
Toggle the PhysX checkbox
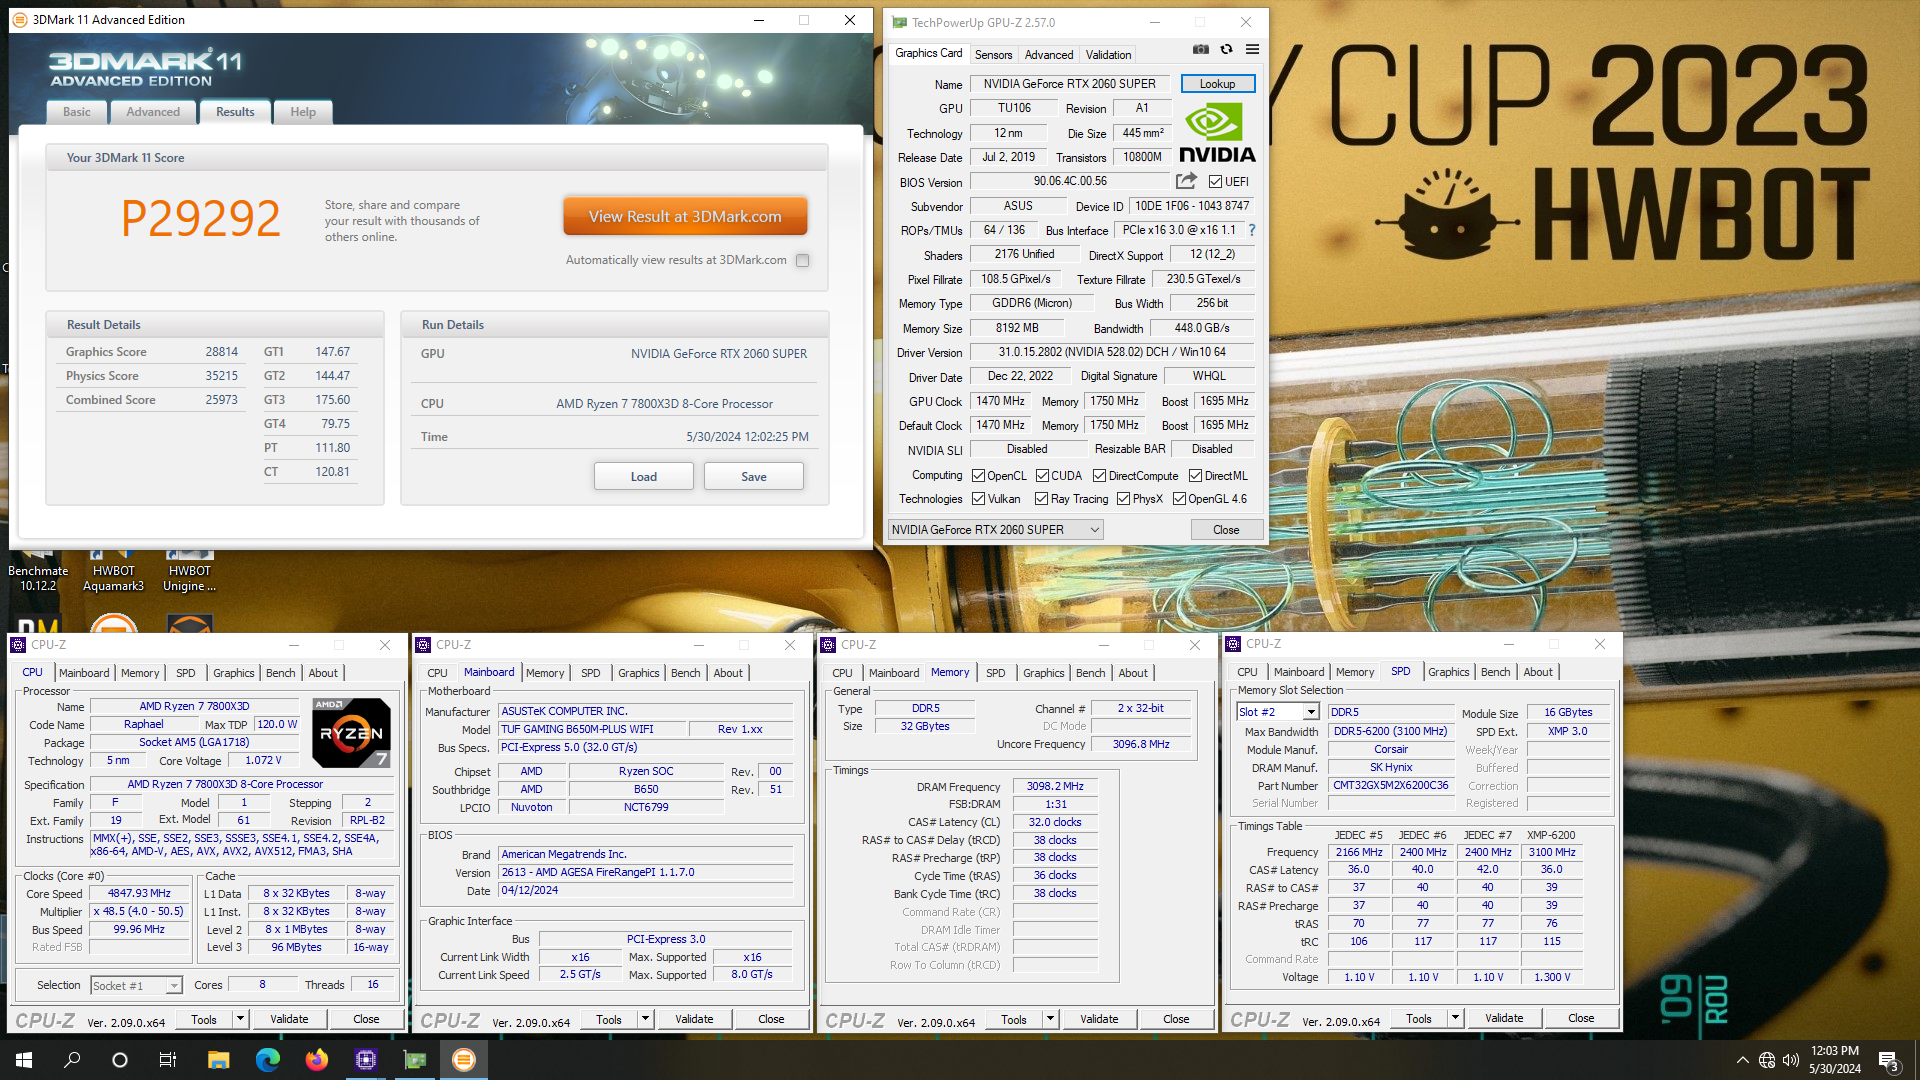tap(1123, 499)
